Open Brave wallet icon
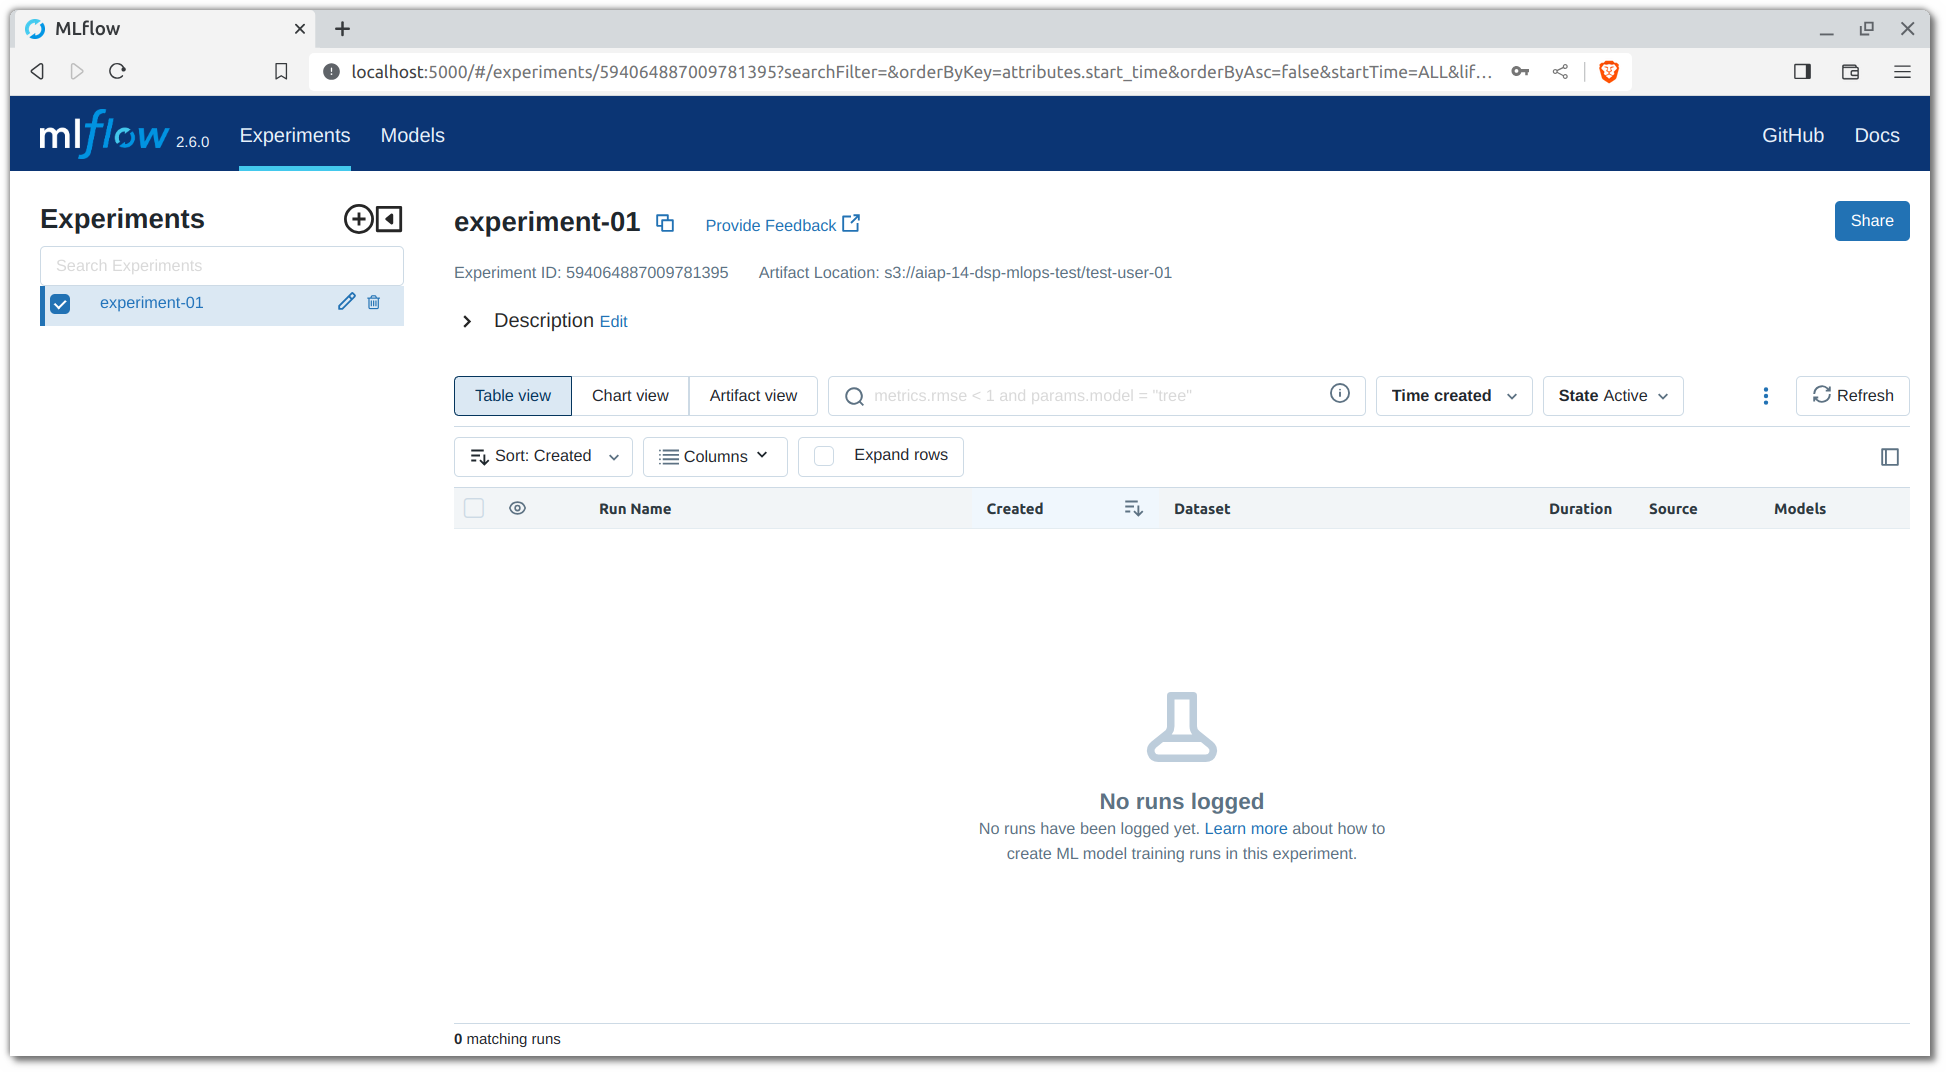This screenshot has width=1946, height=1072. pyautogui.click(x=1850, y=71)
